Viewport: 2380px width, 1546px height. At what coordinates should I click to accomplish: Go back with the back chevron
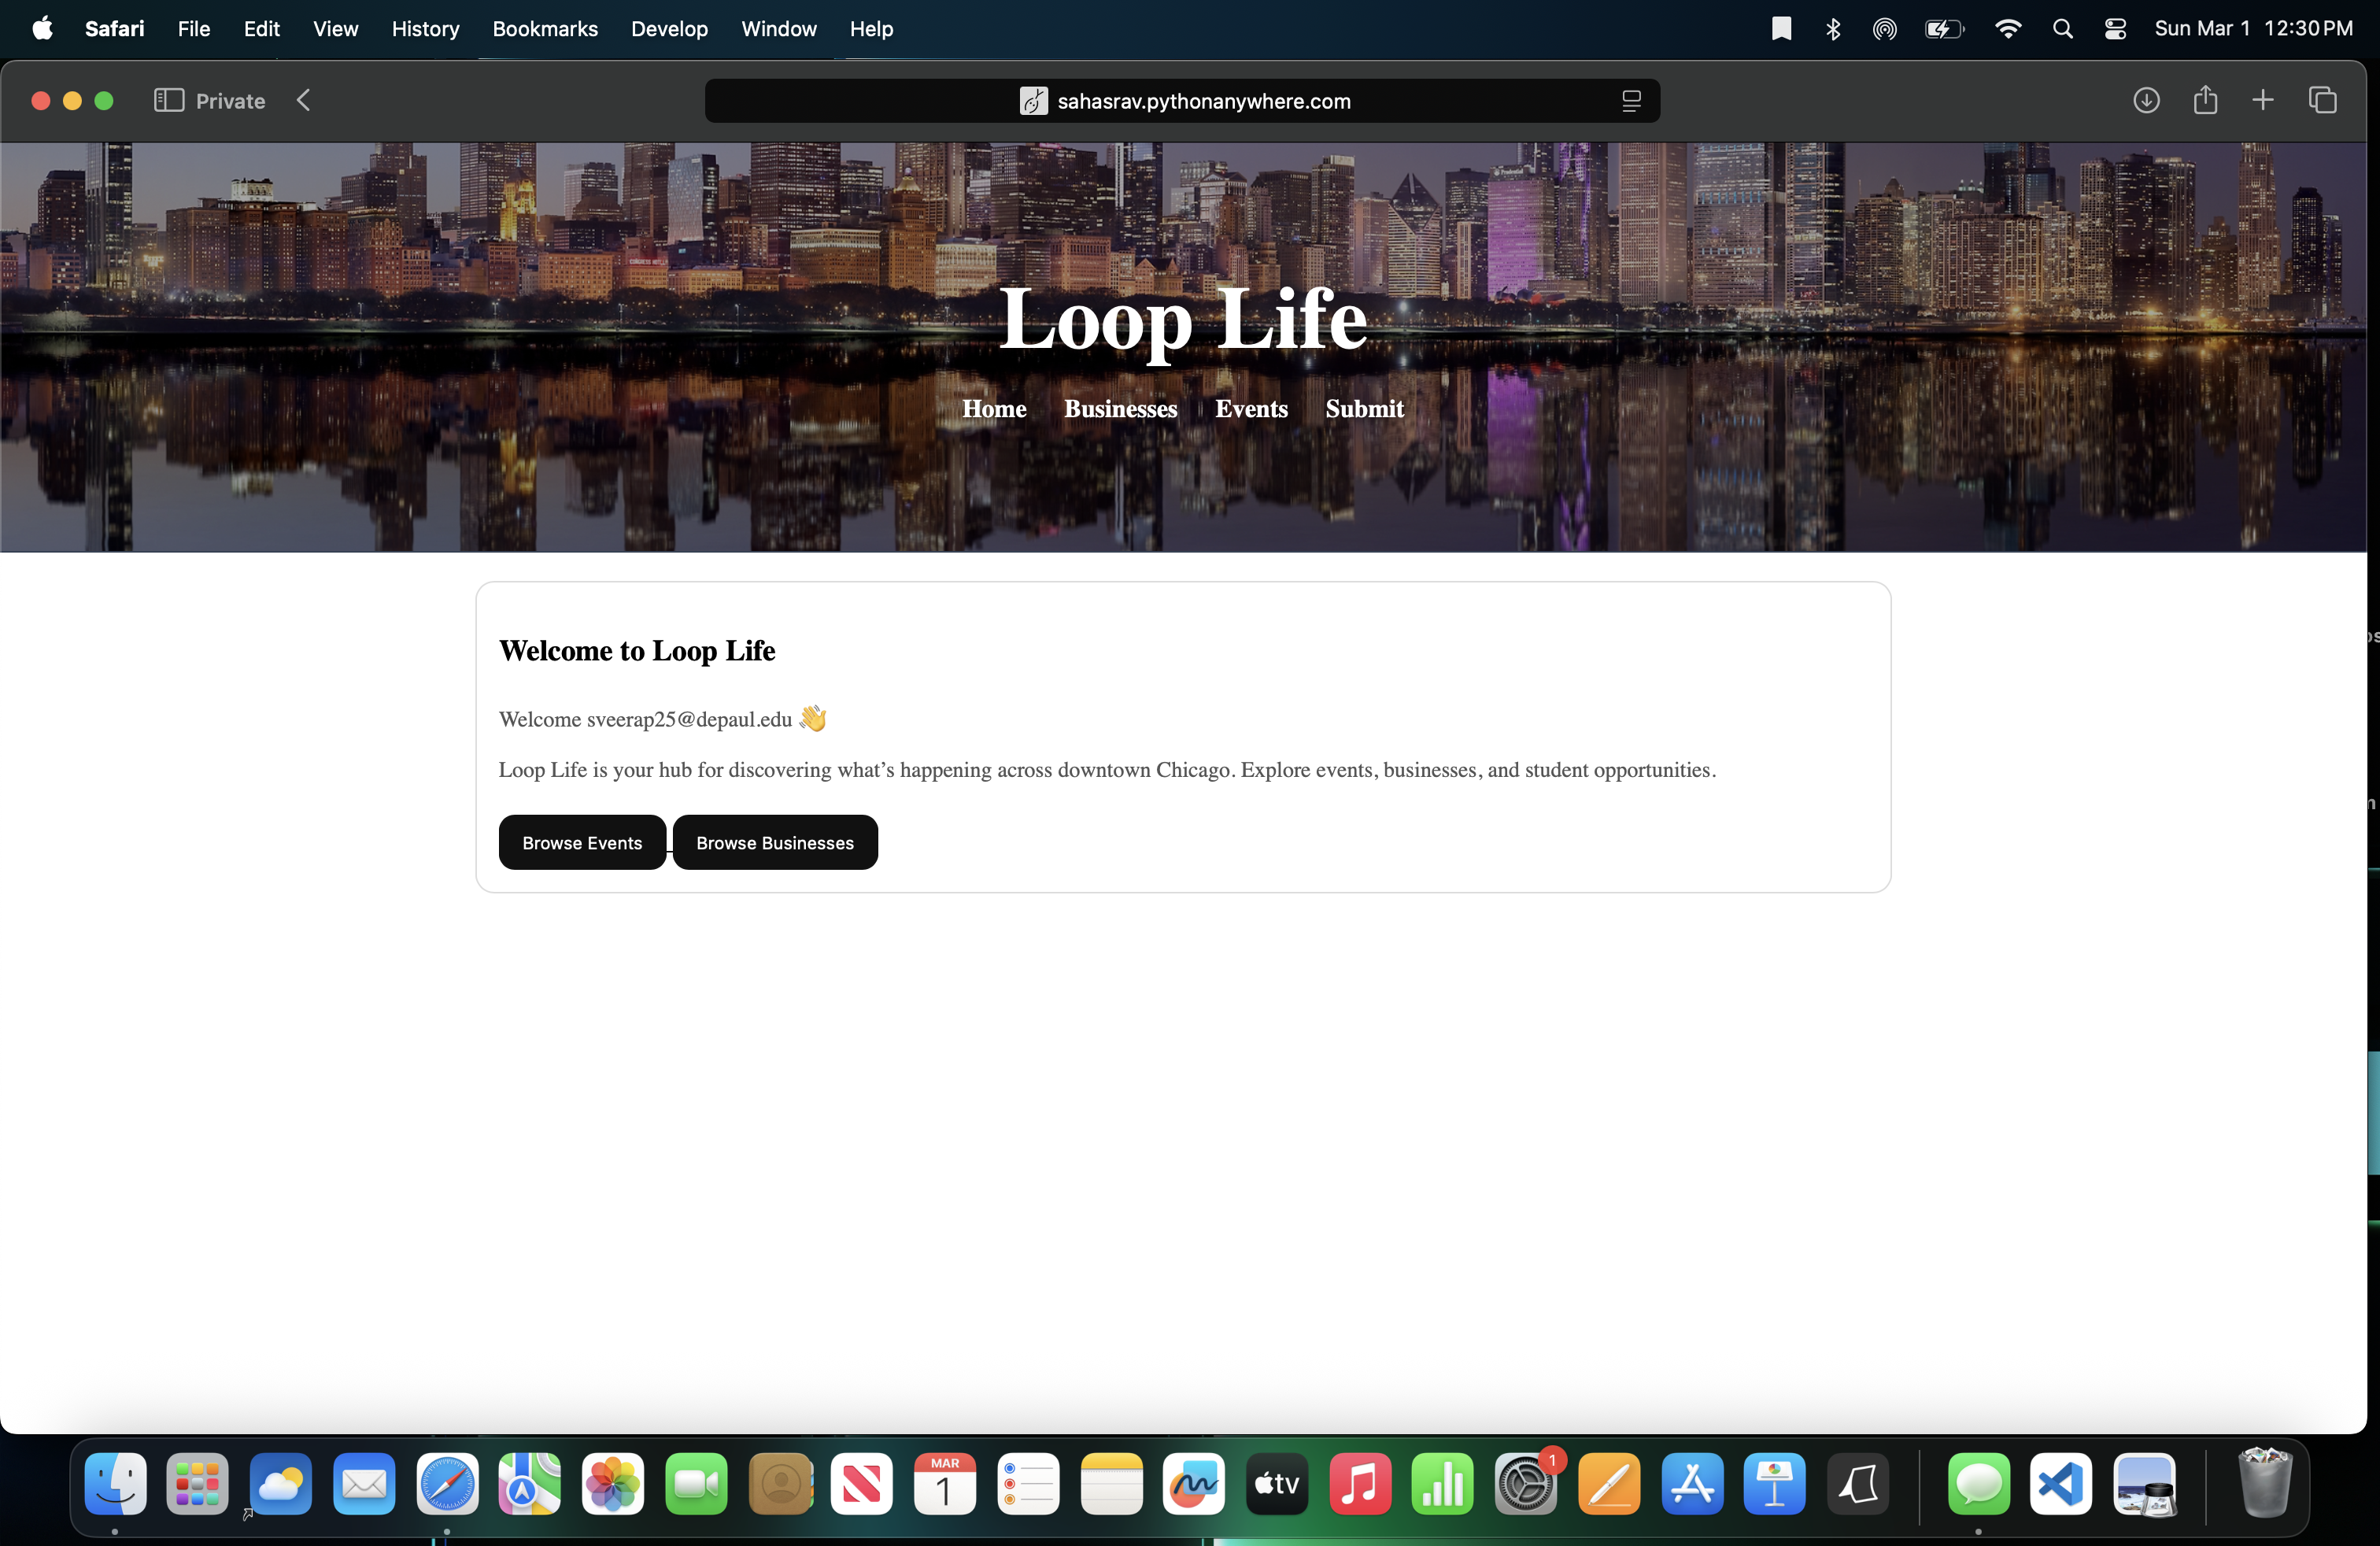click(304, 100)
